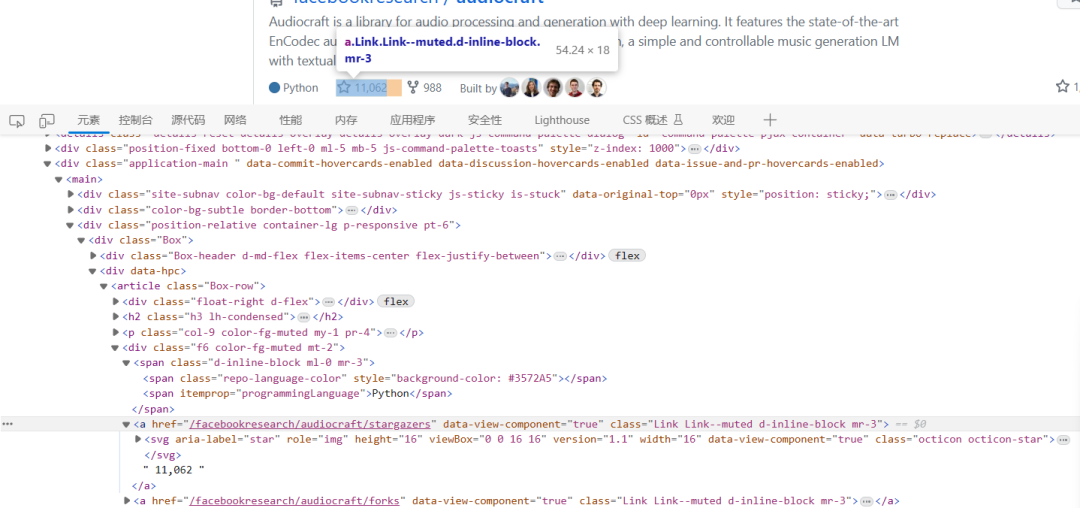The image size is (1080, 508).
Task: Expand the position-fixed bottom-0 div node
Action: (48, 149)
